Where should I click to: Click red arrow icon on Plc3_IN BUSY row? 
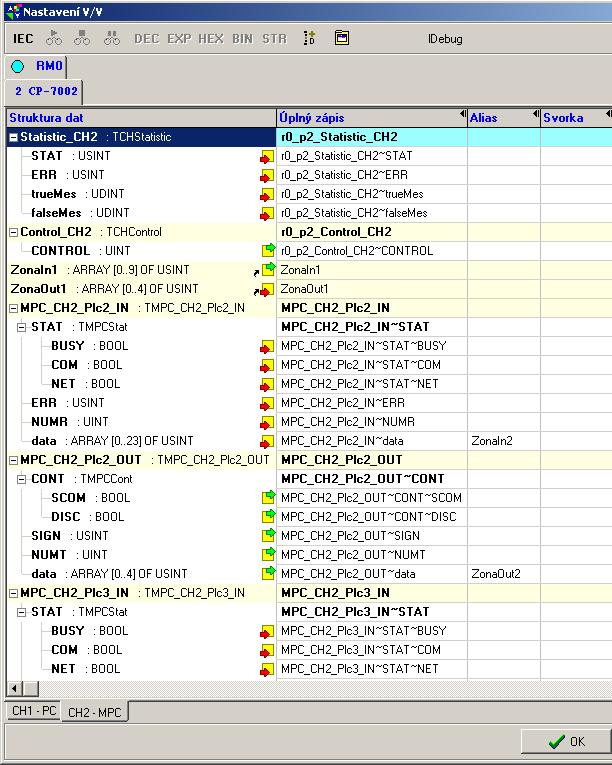[x=266, y=632]
